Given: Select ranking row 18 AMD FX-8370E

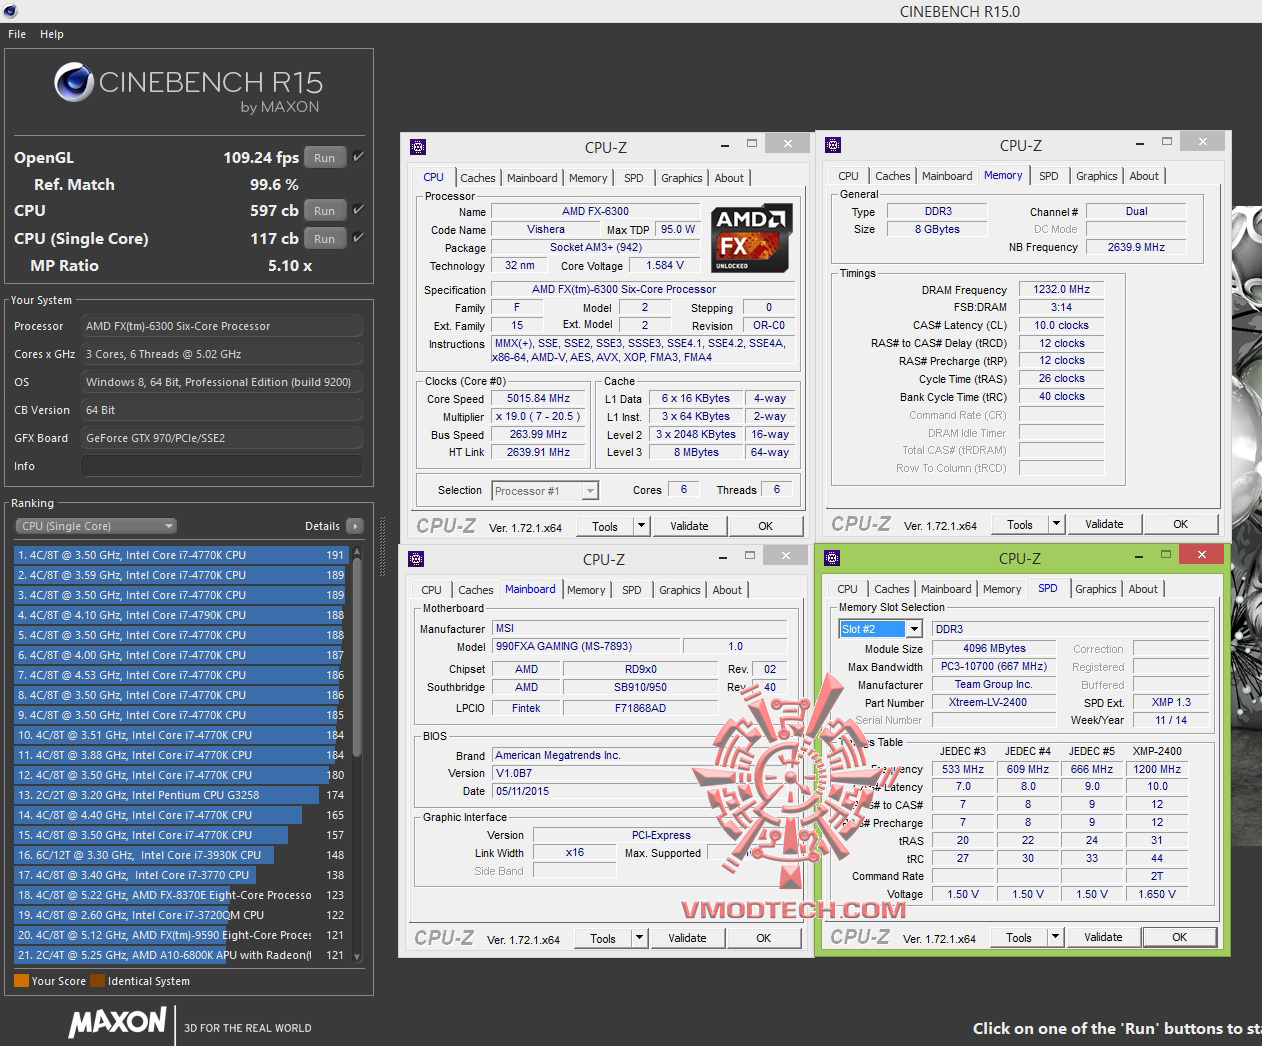Looking at the screenshot, I should pos(180,895).
